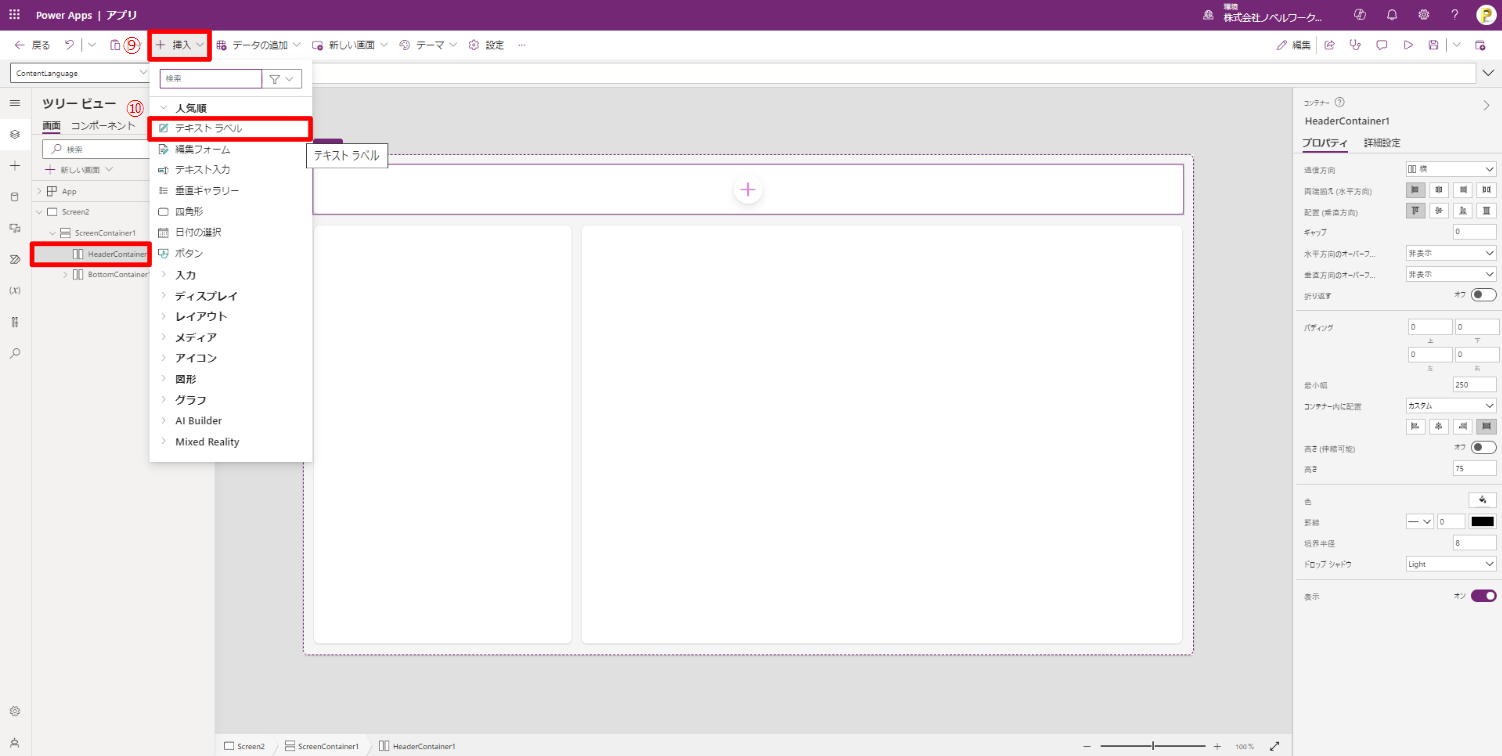Open the ドロップ シャドウ Light dropdown

pos(1451,563)
